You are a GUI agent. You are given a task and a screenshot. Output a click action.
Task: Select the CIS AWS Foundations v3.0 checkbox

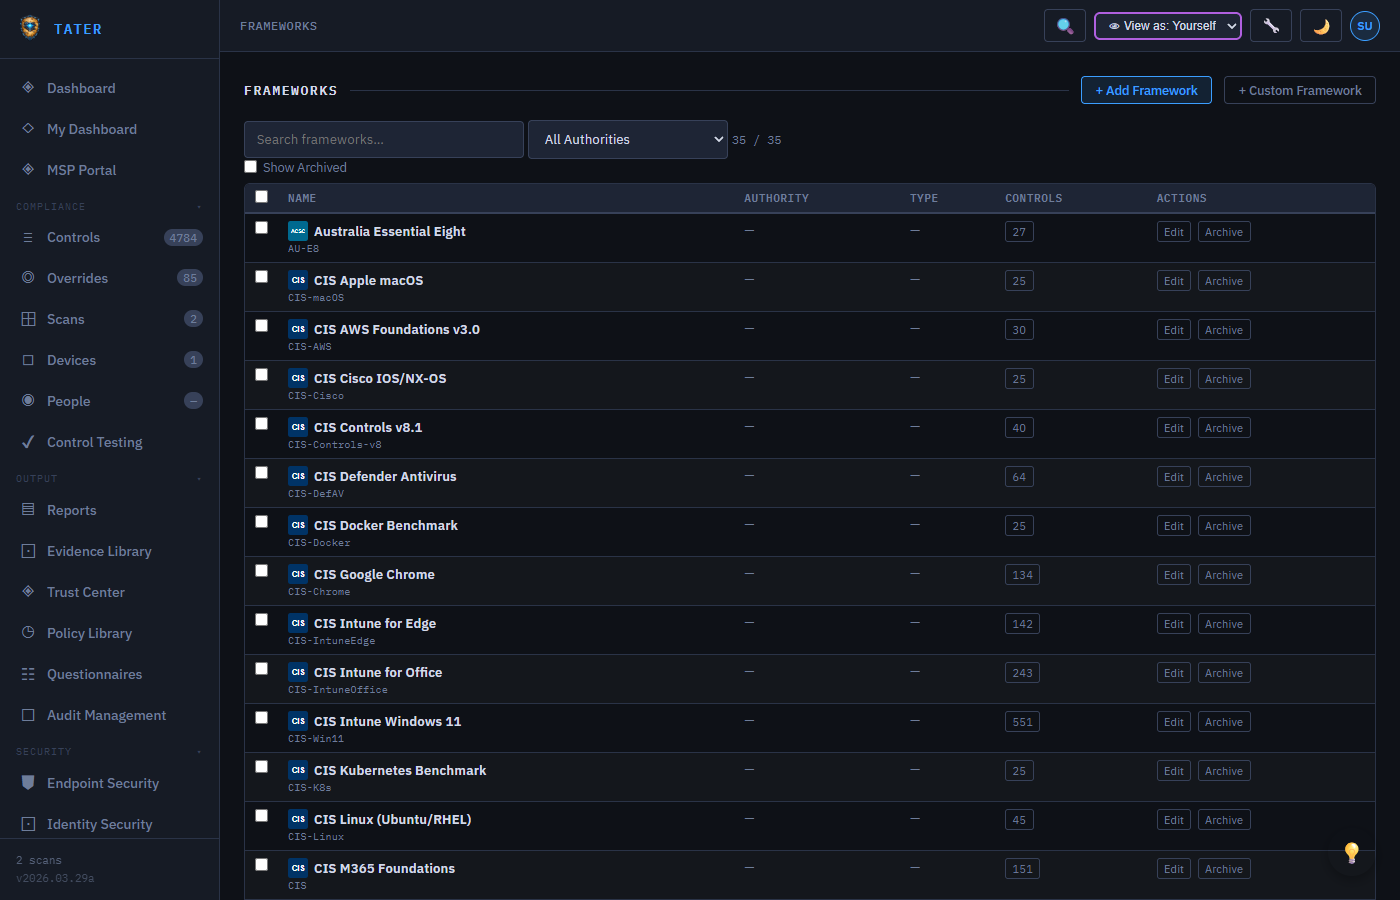(x=262, y=326)
